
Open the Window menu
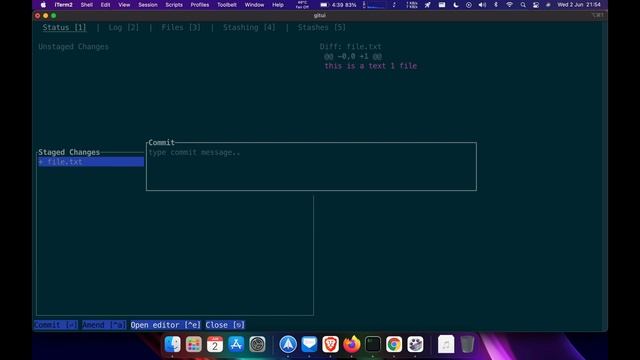click(x=254, y=5)
